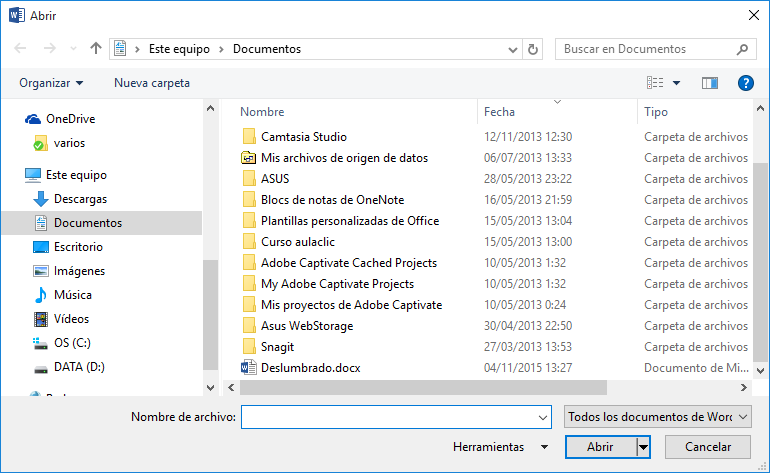Viewport: 770px width, 473px height.
Task: Select OneDrive in navigation pane
Action: tap(60, 119)
